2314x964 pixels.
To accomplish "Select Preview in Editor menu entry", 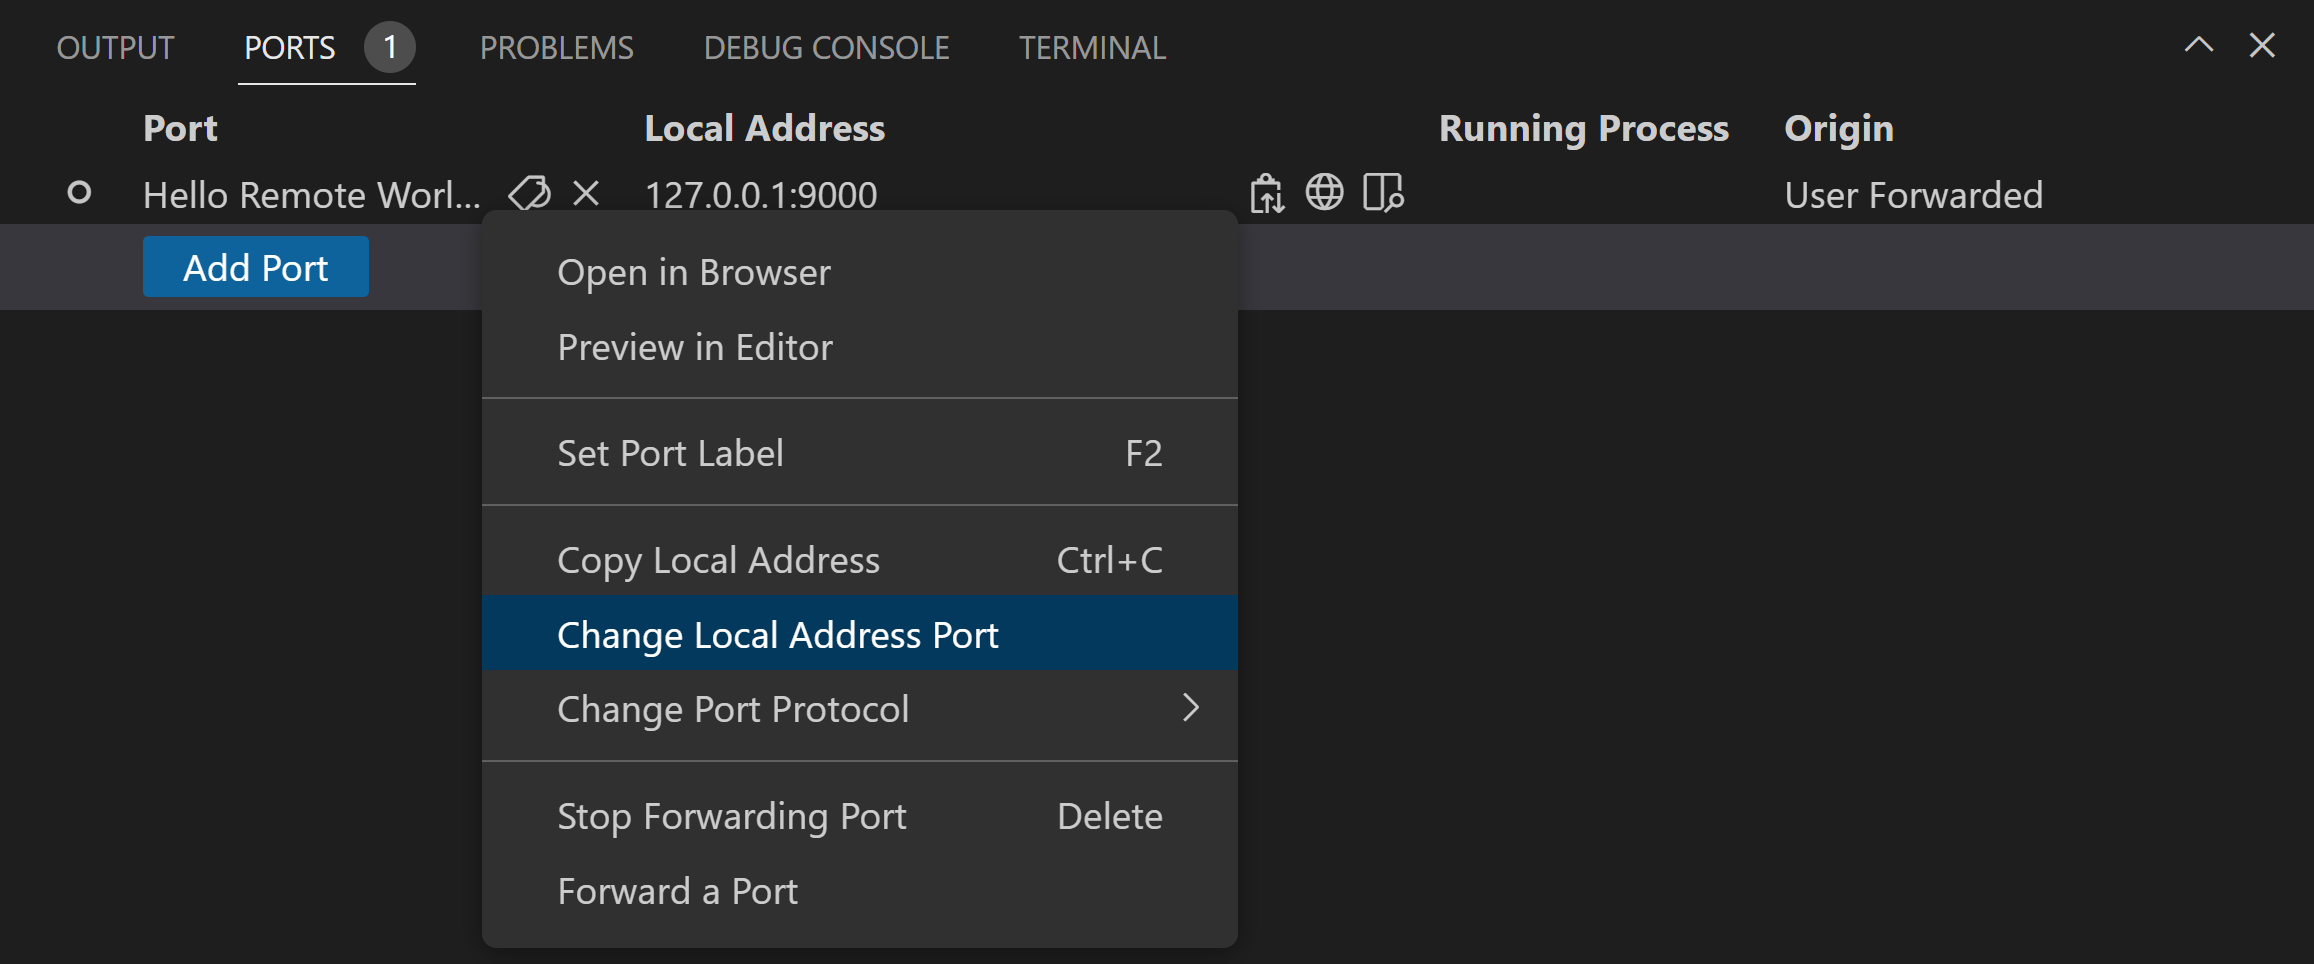I will pyautogui.click(x=695, y=347).
